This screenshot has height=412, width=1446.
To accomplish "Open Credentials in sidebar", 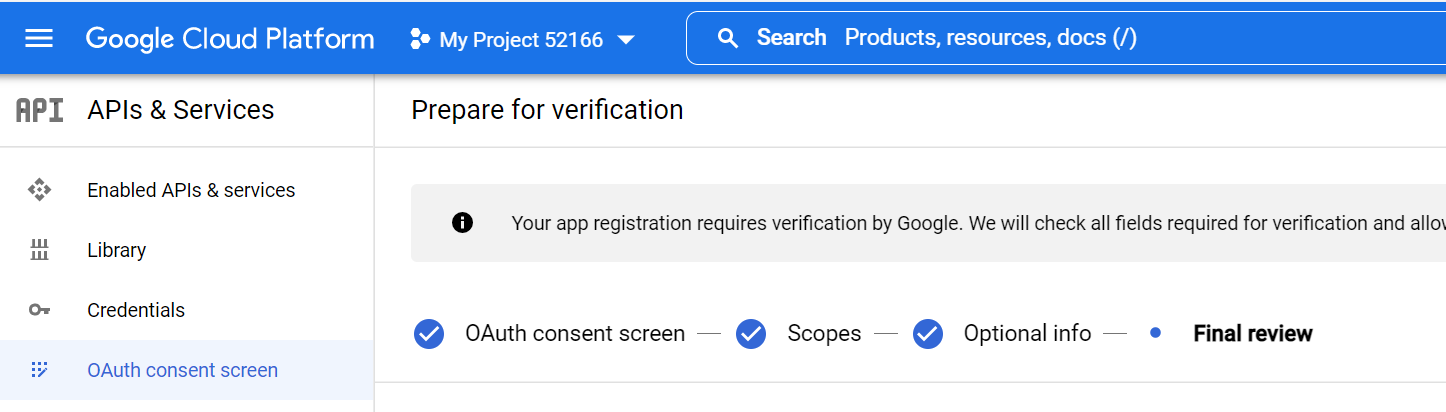I will [187, 310].
